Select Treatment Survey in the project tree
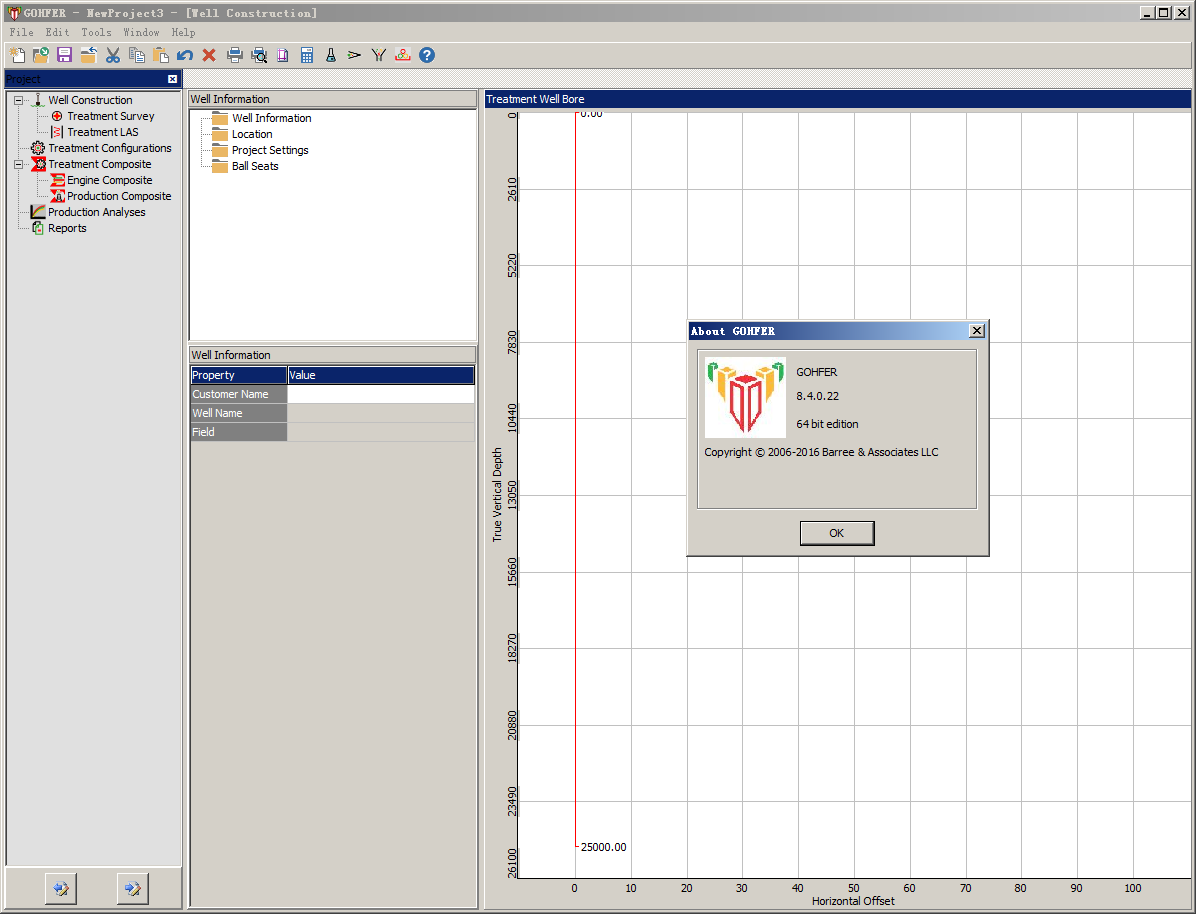The height and width of the screenshot is (914, 1196). pos(111,116)
